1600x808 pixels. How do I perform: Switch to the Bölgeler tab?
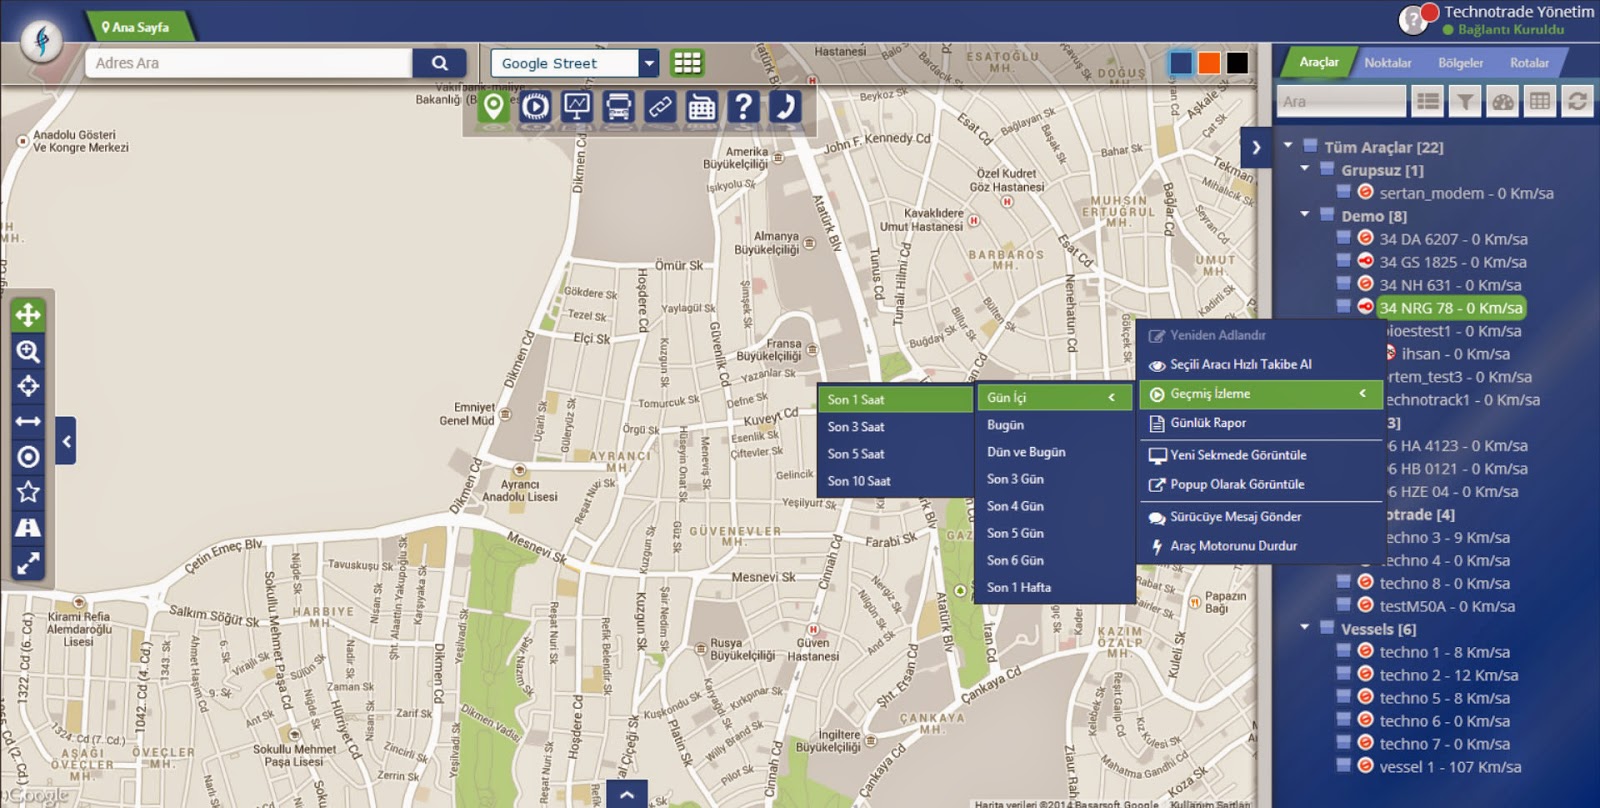[1460, 63]
